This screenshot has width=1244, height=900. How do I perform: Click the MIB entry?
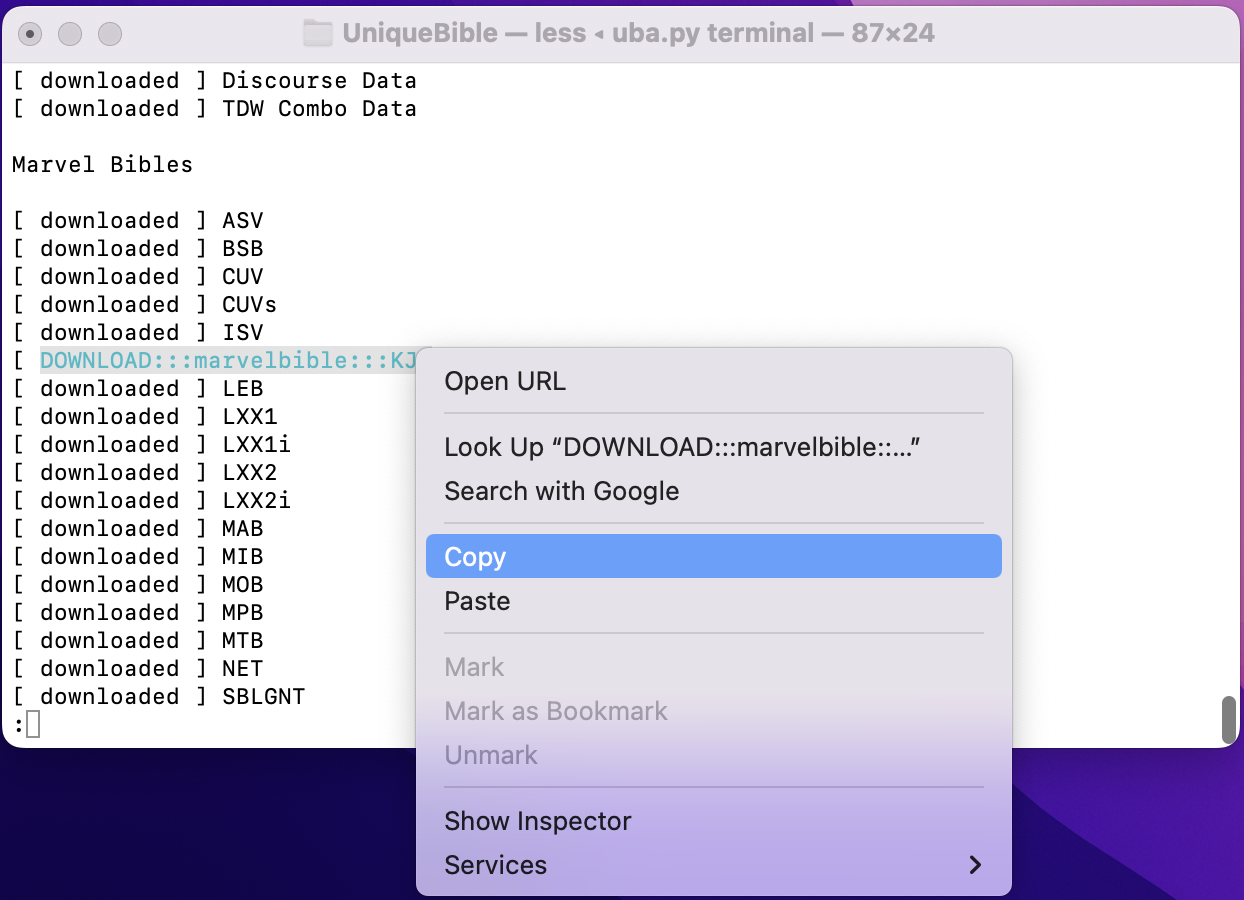click(x=138, y=556)
